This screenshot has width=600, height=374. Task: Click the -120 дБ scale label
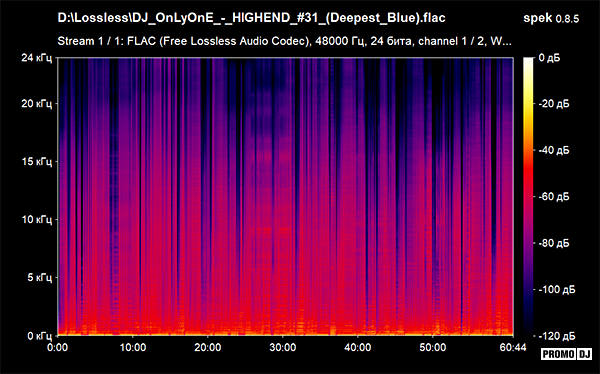pyautogui.click(x=556, y=336)
